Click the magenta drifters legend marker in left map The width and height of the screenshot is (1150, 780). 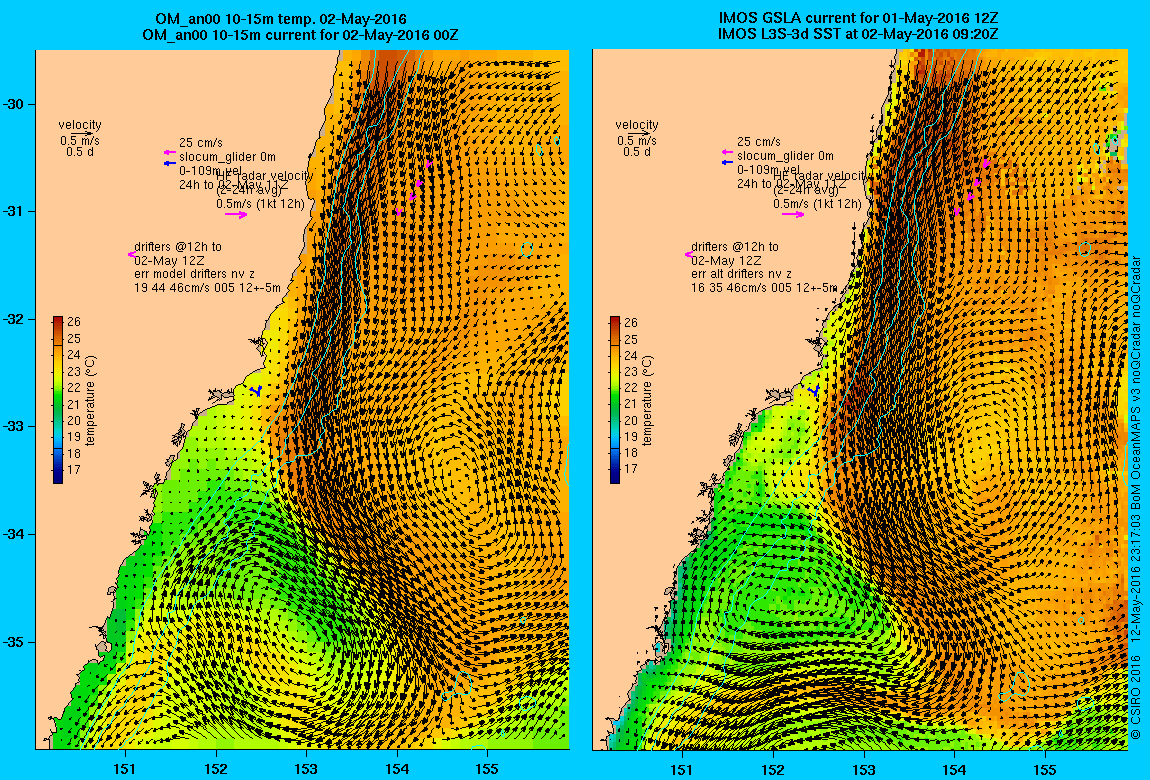[x=131, y=254]
